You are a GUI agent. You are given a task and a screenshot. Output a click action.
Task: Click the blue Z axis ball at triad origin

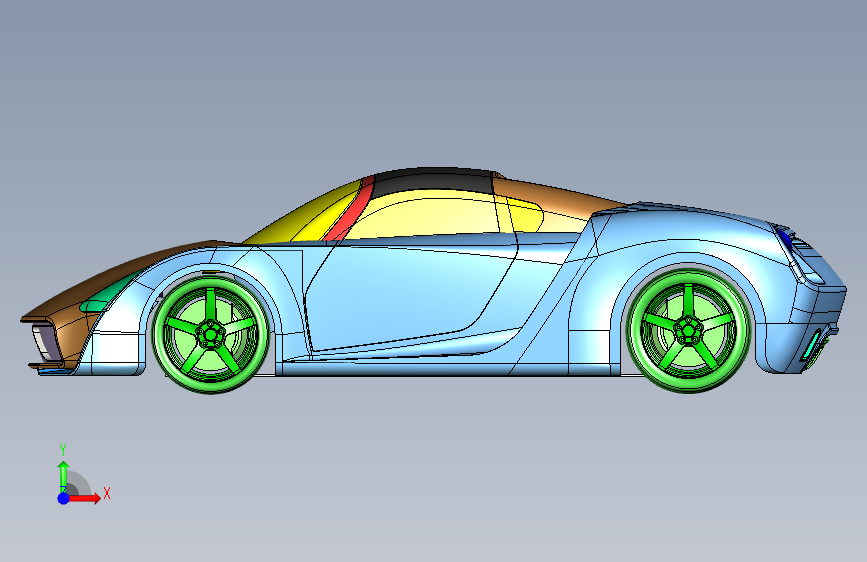pos(64,498)
